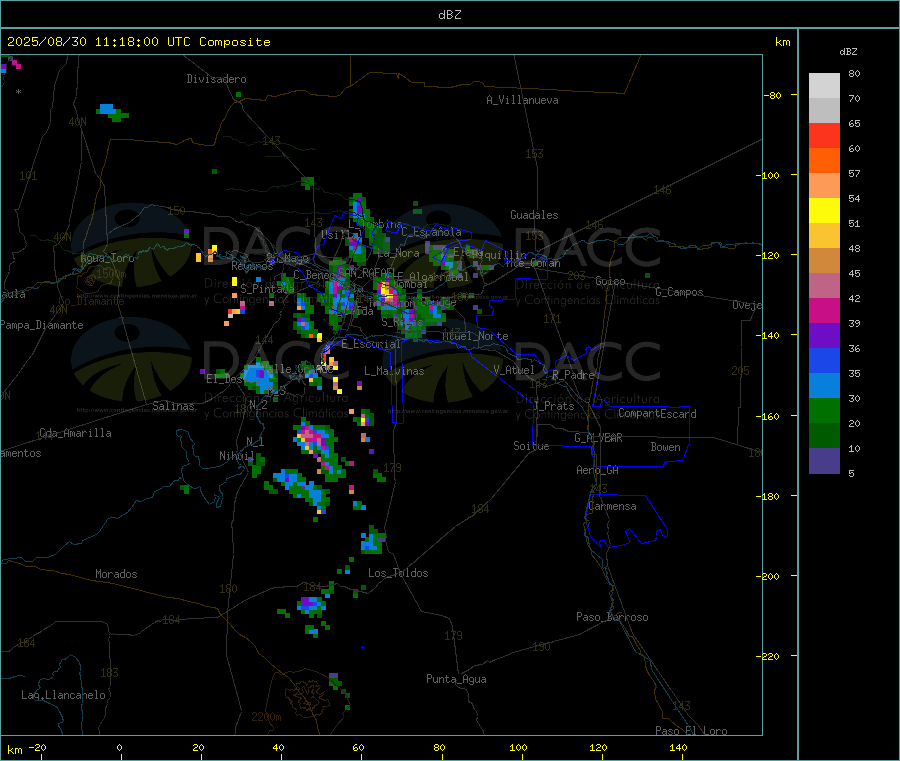
Task: Click the J_Prats map label
Action: (554, 406)
